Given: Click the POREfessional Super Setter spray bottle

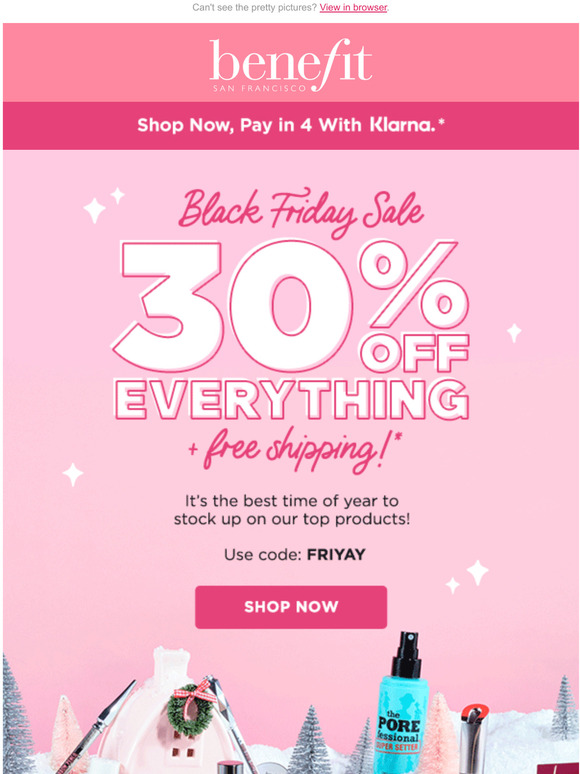Looking at the screenshot, I should point(402,703).
